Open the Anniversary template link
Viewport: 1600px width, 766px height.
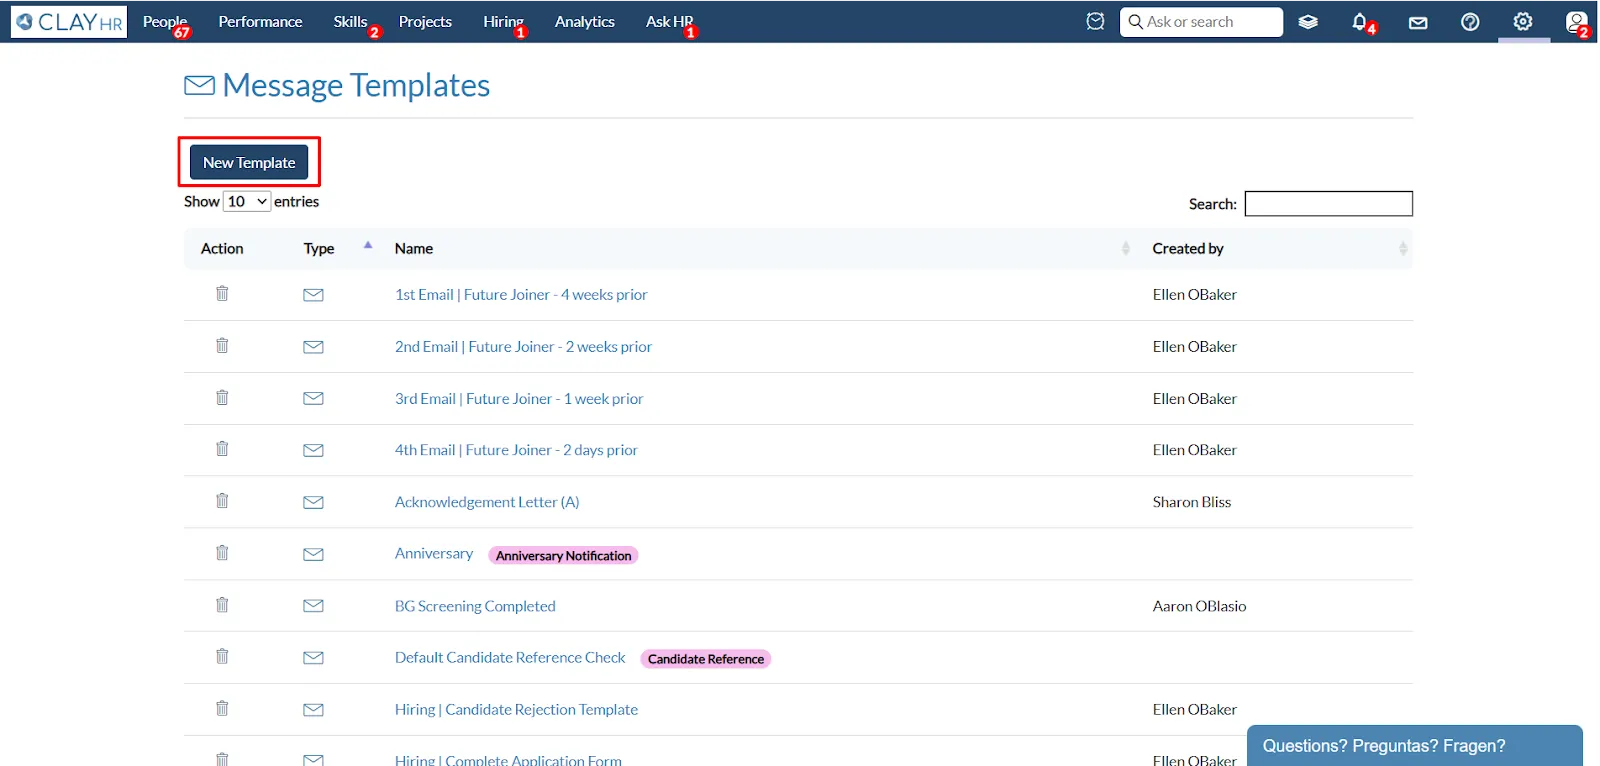434,553
